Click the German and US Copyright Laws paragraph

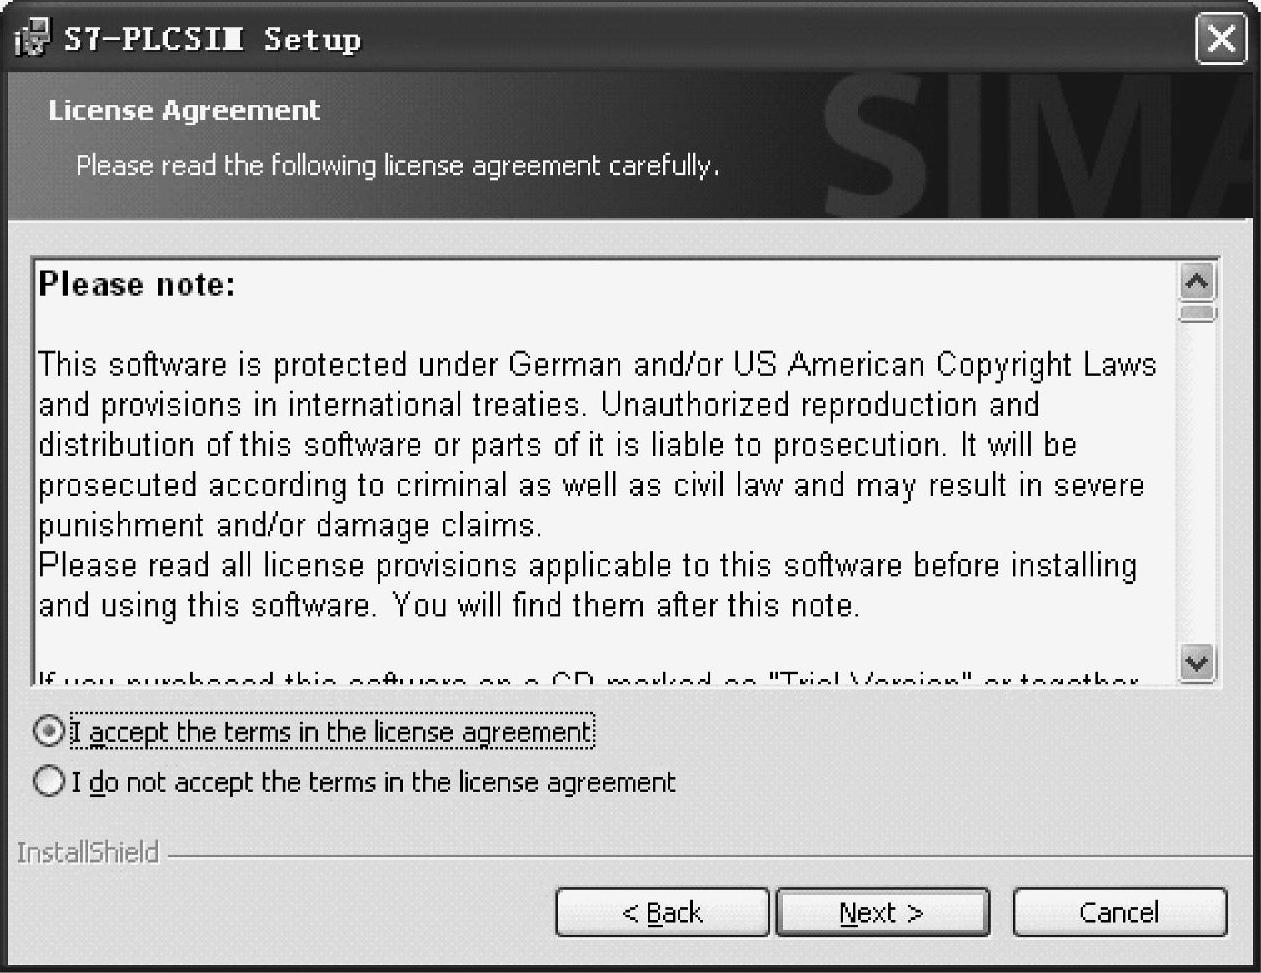coord(597,445)
